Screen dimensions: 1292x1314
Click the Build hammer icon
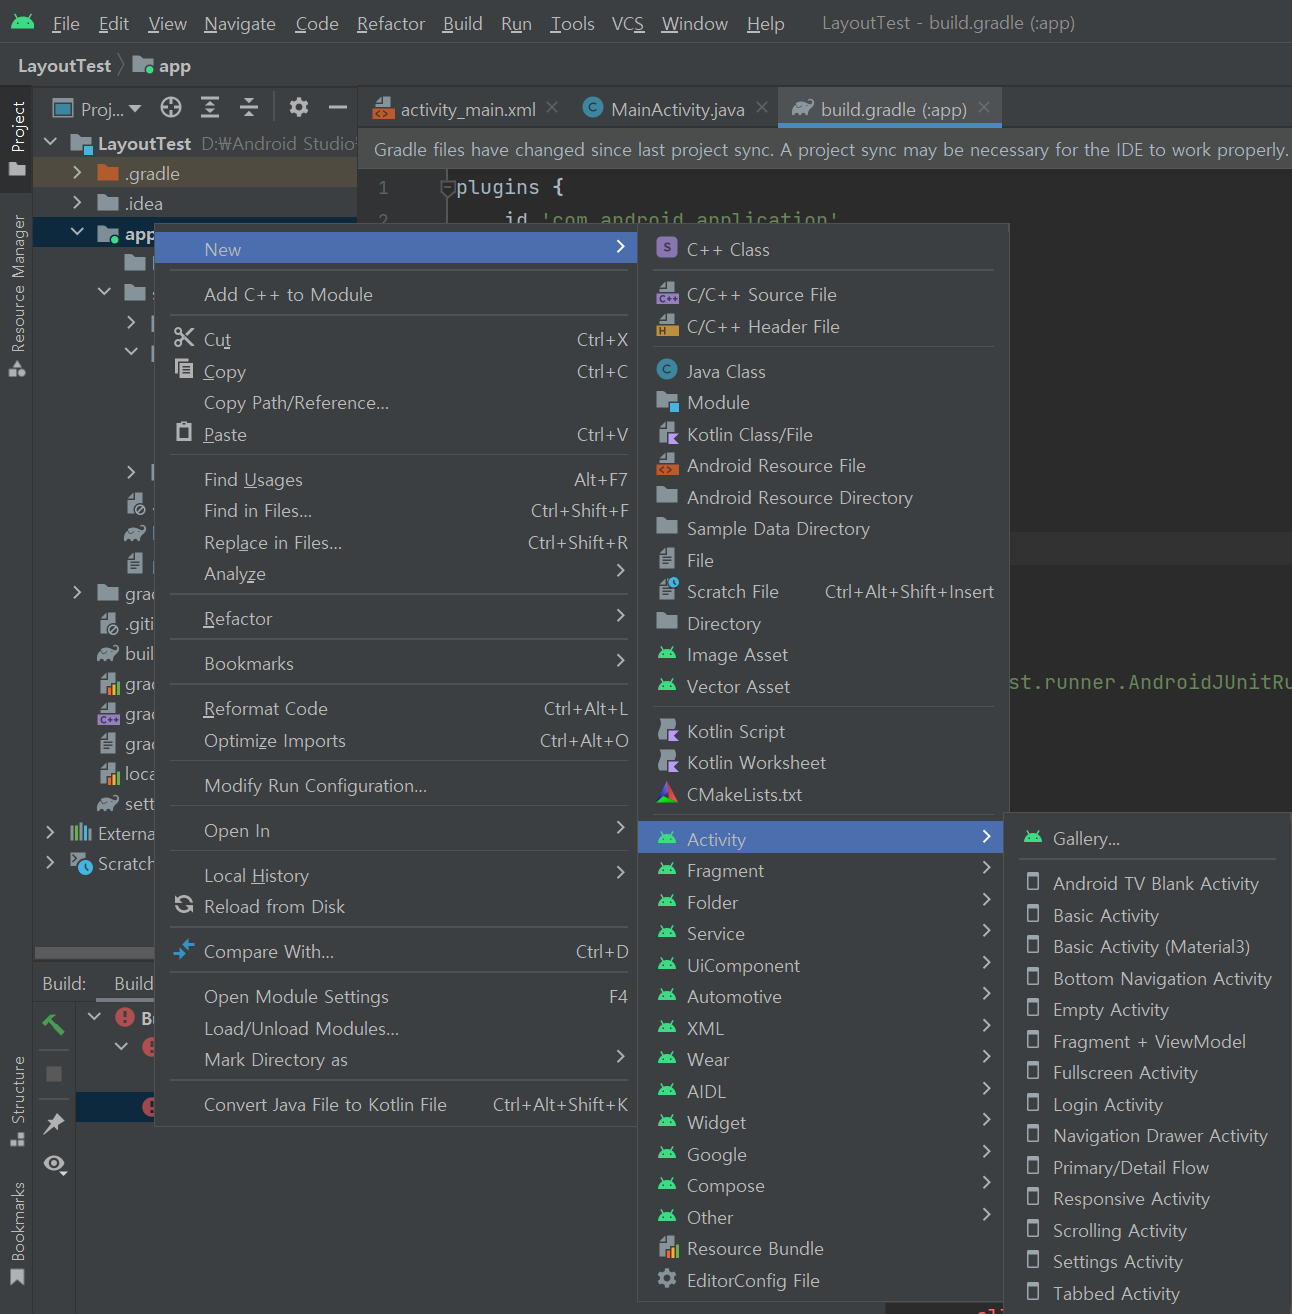pos(54,1024)
